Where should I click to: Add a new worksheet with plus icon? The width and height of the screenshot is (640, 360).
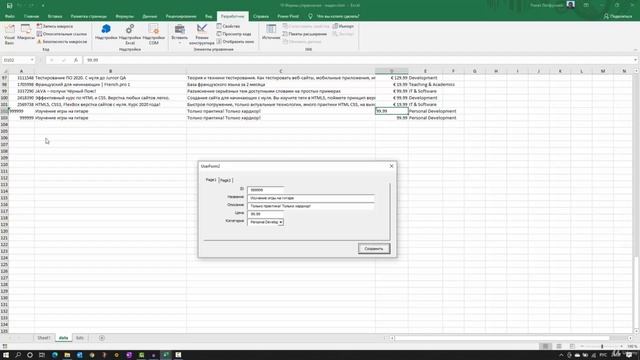[102, 338]
